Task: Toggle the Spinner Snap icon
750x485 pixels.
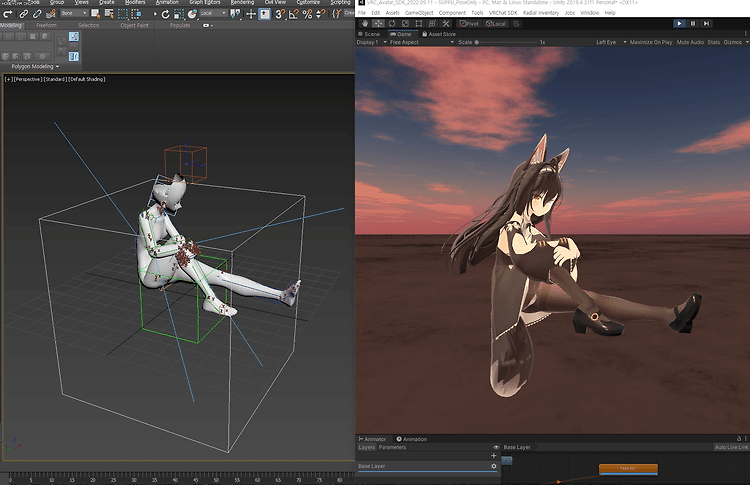Action: [321, 14]
